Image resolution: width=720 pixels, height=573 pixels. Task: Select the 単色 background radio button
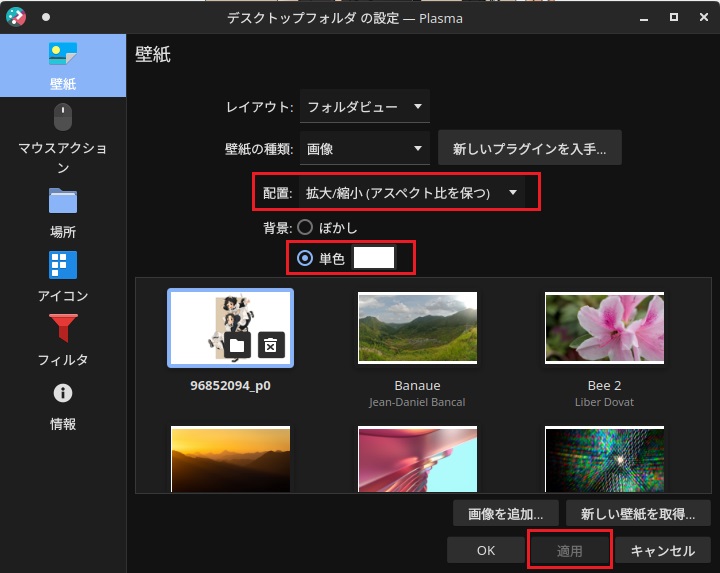coord(305,258)
